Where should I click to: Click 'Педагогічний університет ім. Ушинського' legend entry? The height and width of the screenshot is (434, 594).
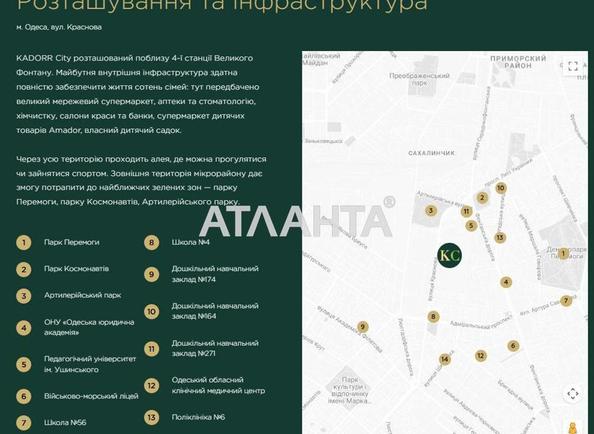pyautogui.click(x=90, y=364)
